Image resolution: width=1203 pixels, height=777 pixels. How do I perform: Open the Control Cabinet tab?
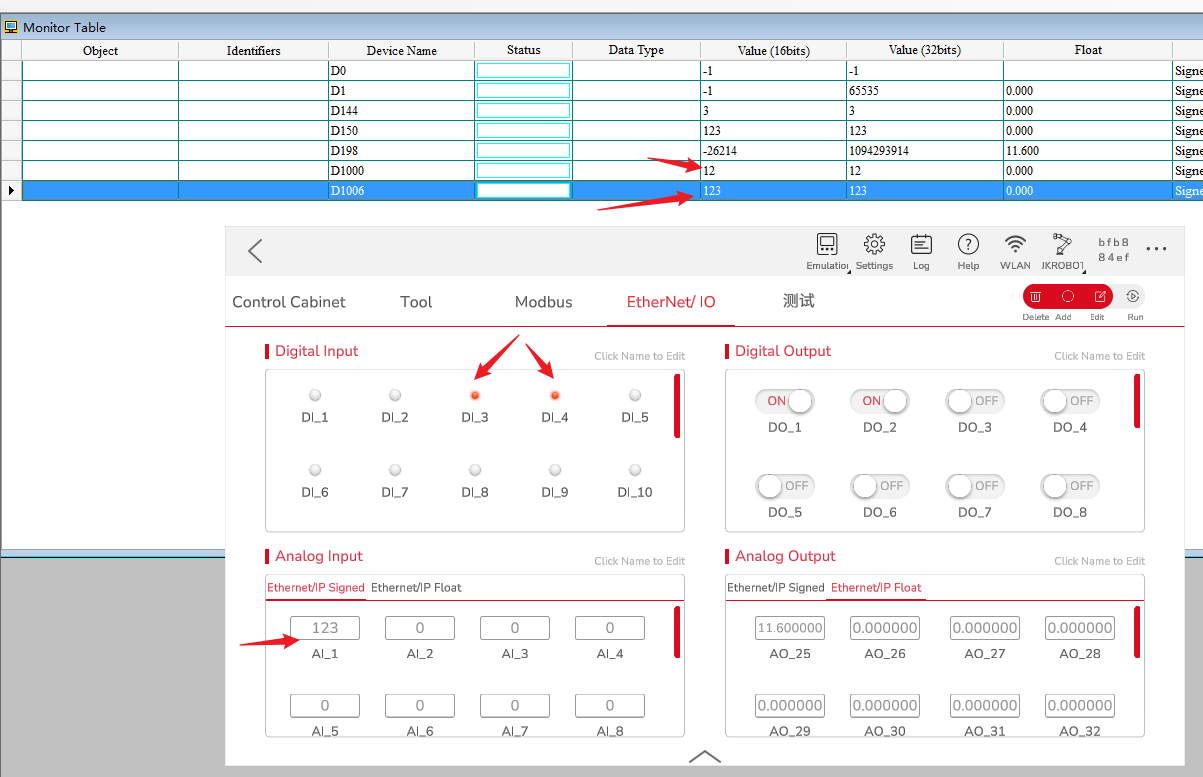pos(289,302)
